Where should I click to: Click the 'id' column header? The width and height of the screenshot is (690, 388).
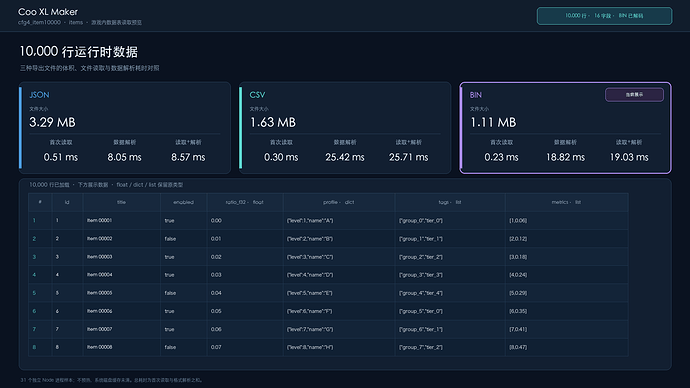(x=67, y=202)
